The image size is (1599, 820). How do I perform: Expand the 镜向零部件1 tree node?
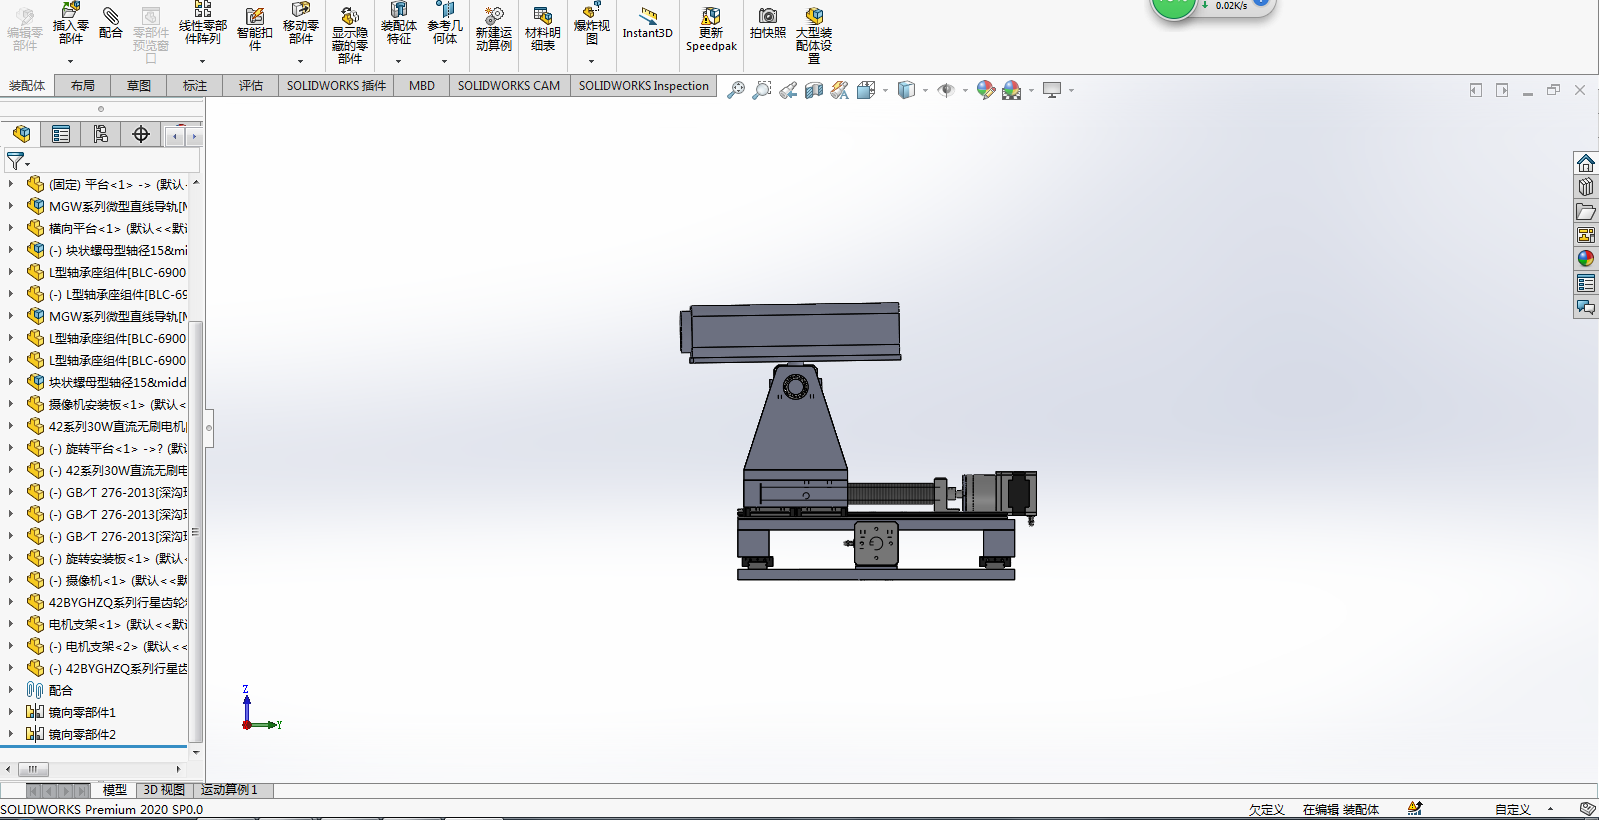11,712
